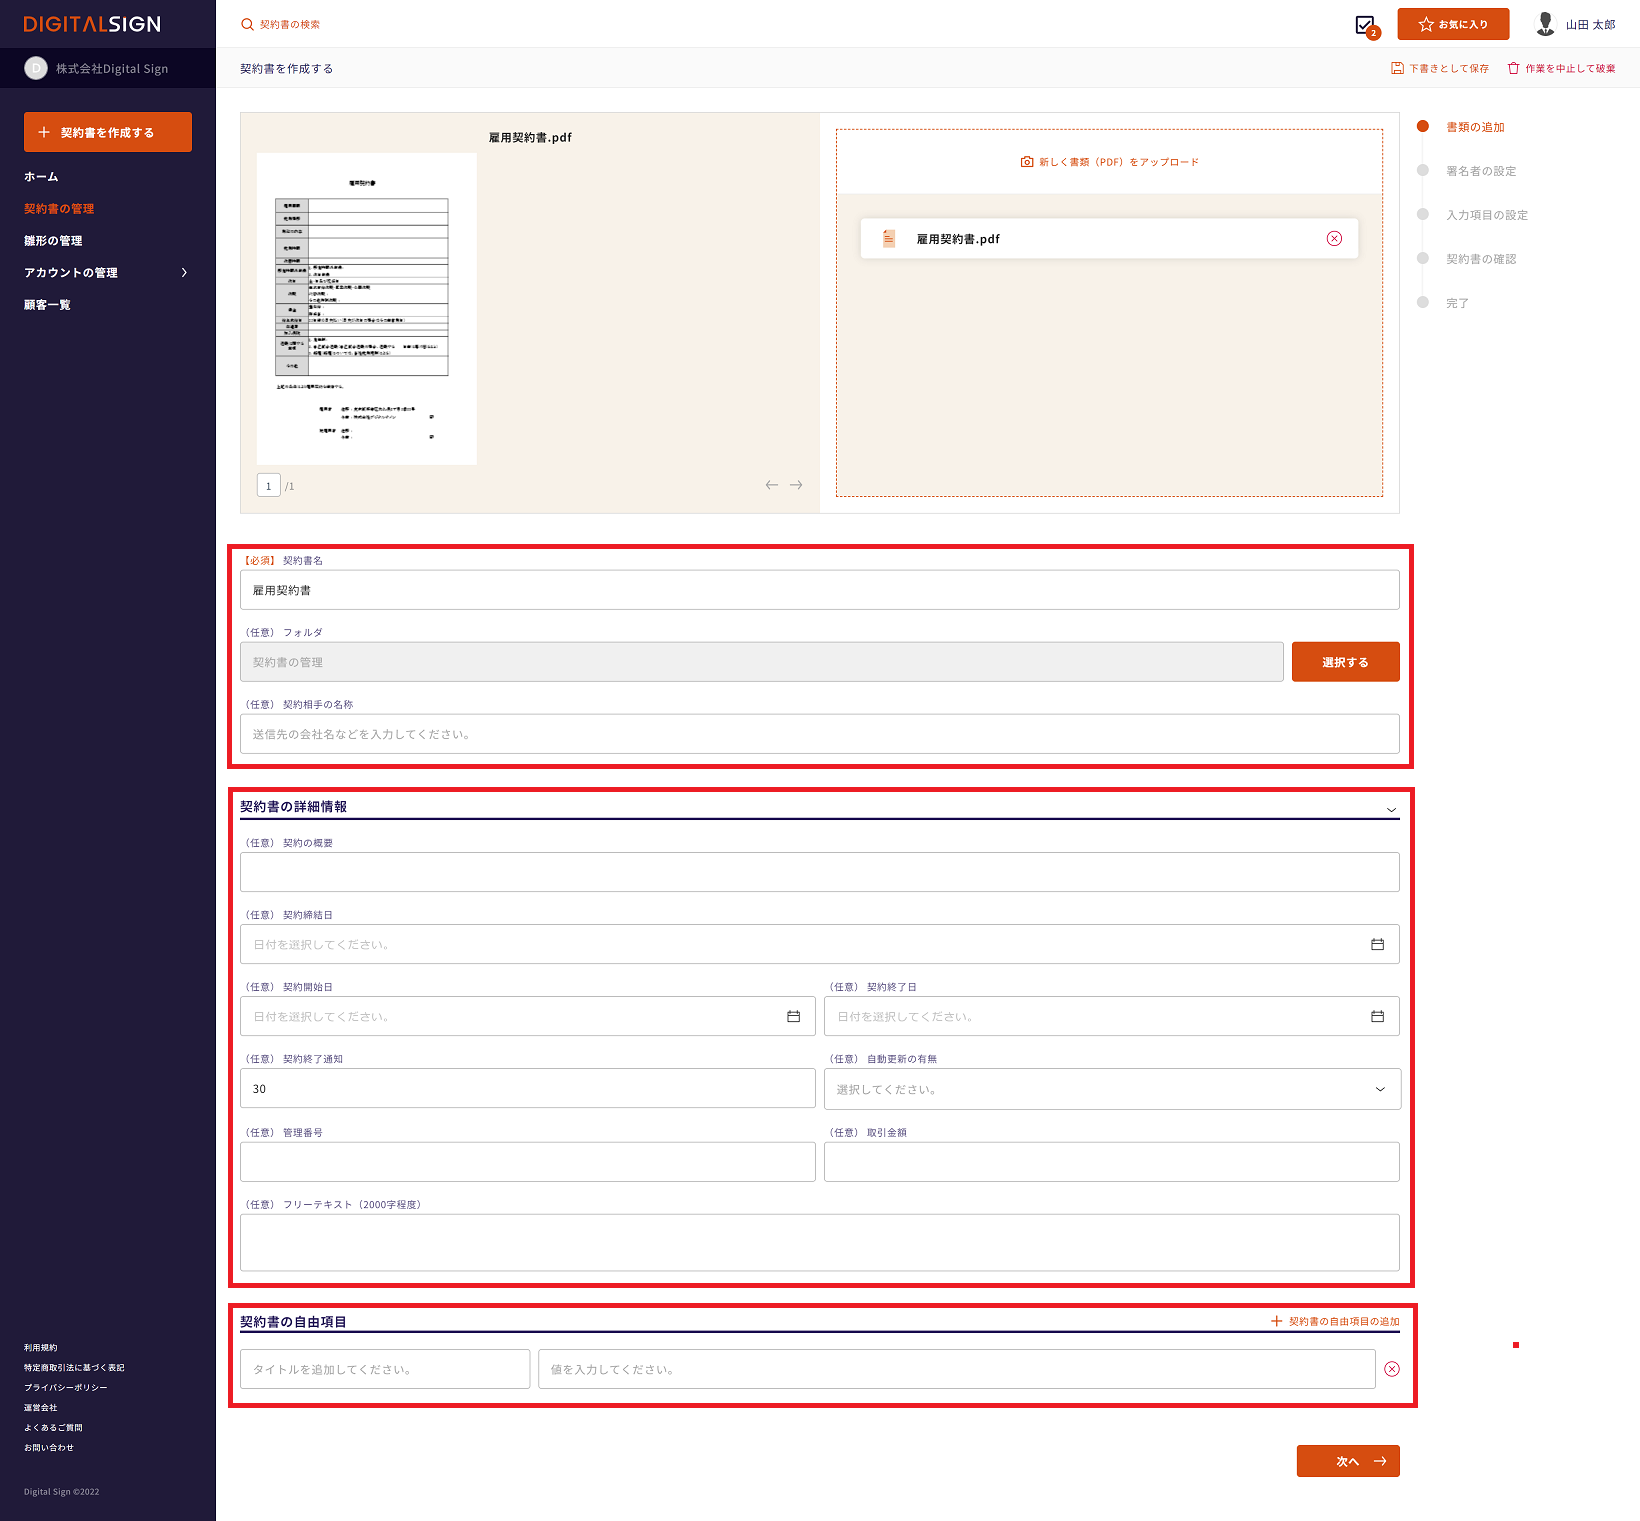
Task: Open the task checklist notification icon
Action: click(x=1365, y=25)
